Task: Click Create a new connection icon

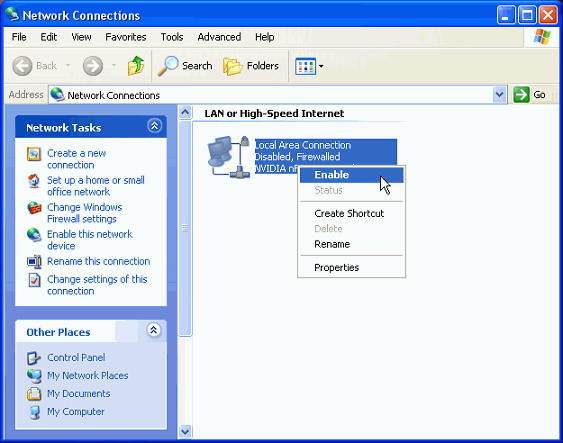Action: (34, 154)
